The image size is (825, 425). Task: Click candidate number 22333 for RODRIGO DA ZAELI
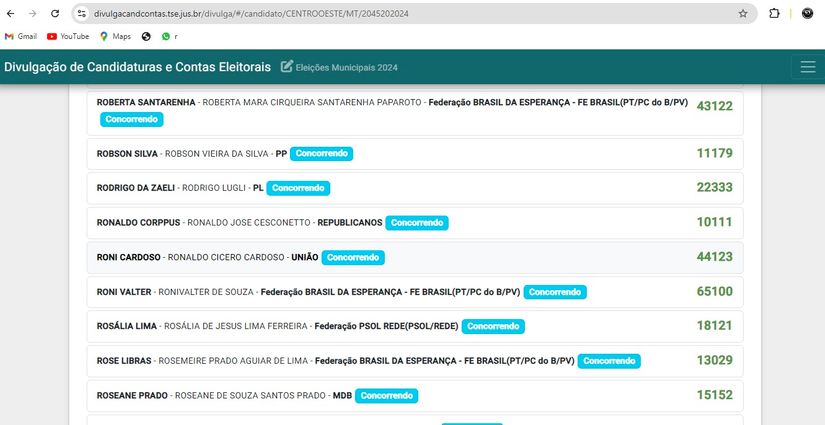tap(715, 187)
